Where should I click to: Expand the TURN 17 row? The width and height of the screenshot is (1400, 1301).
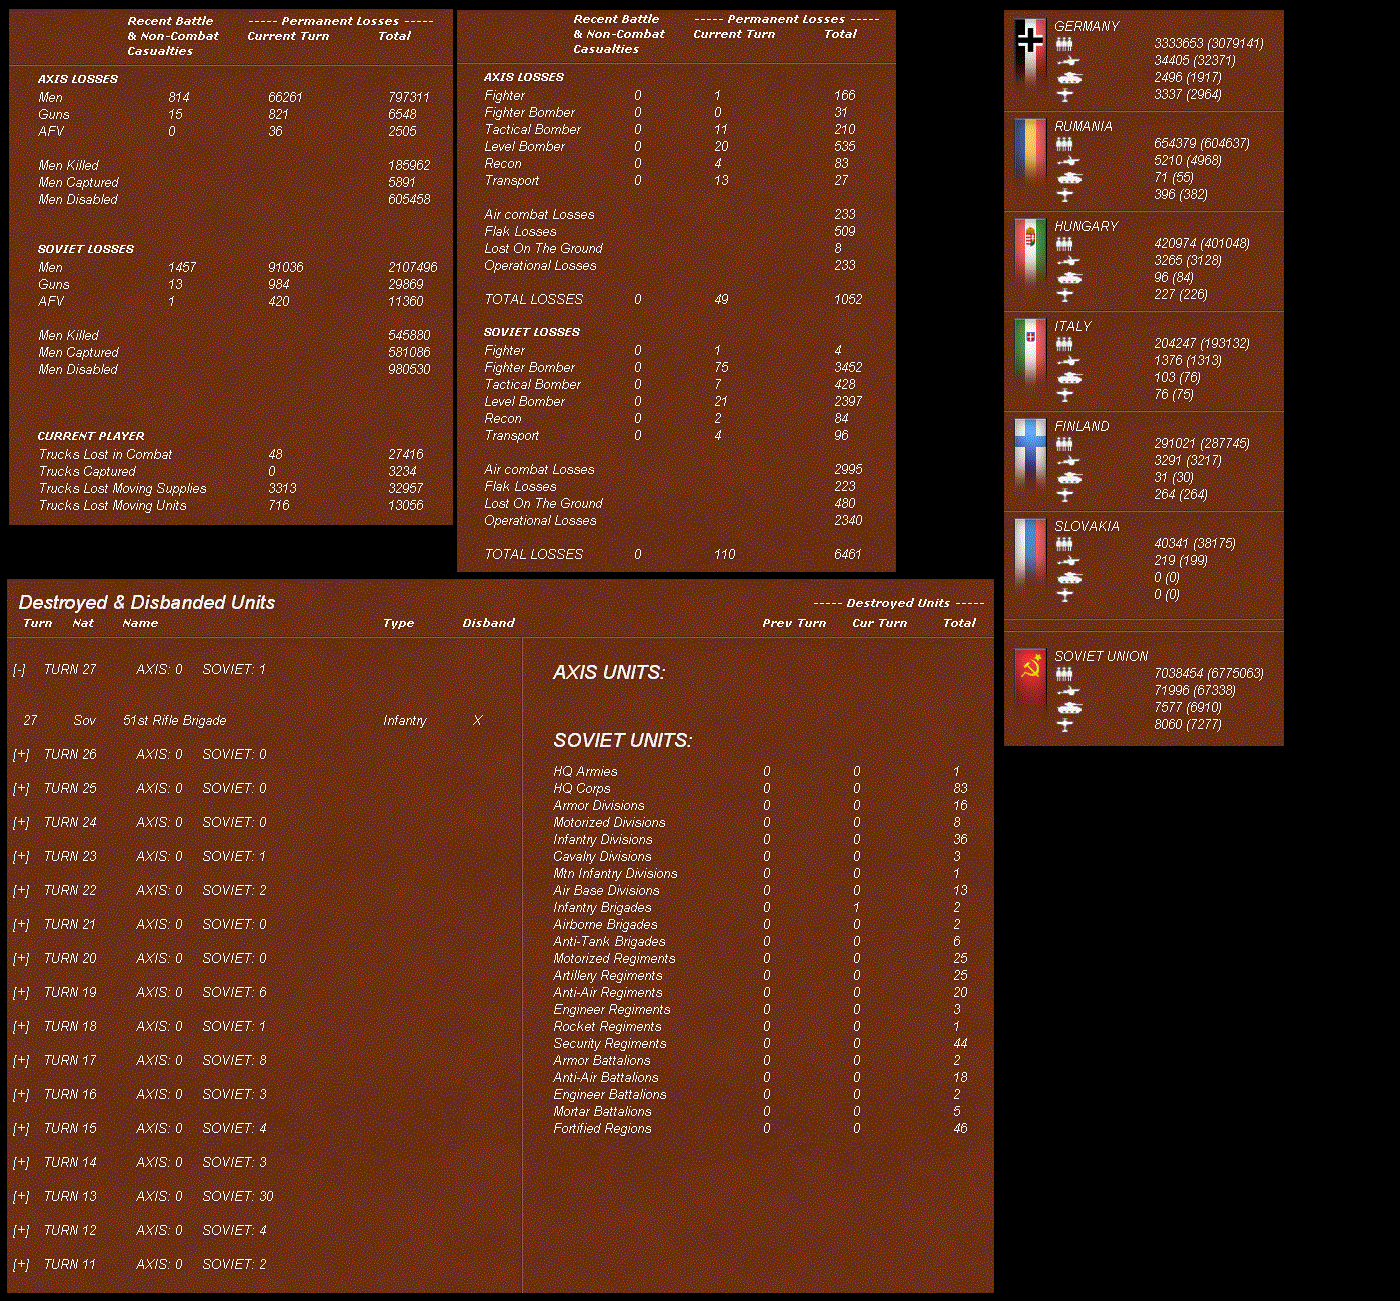tap(21, 1061)
